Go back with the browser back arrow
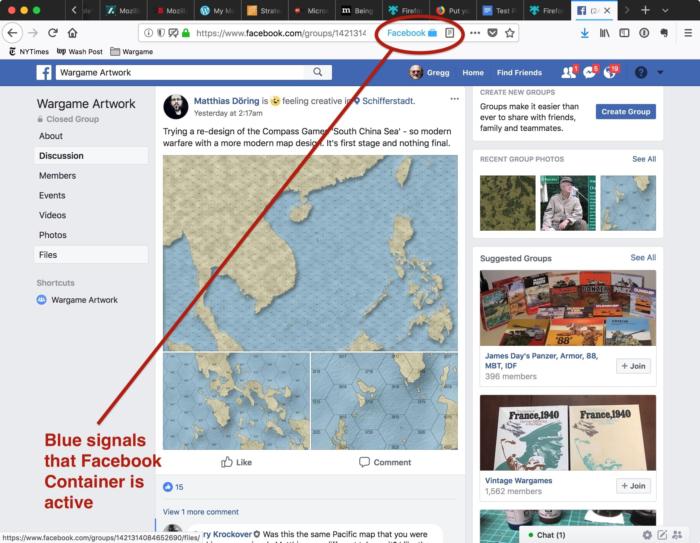The height and width of the screenshot is (543, 700). (x=12, y=33)
